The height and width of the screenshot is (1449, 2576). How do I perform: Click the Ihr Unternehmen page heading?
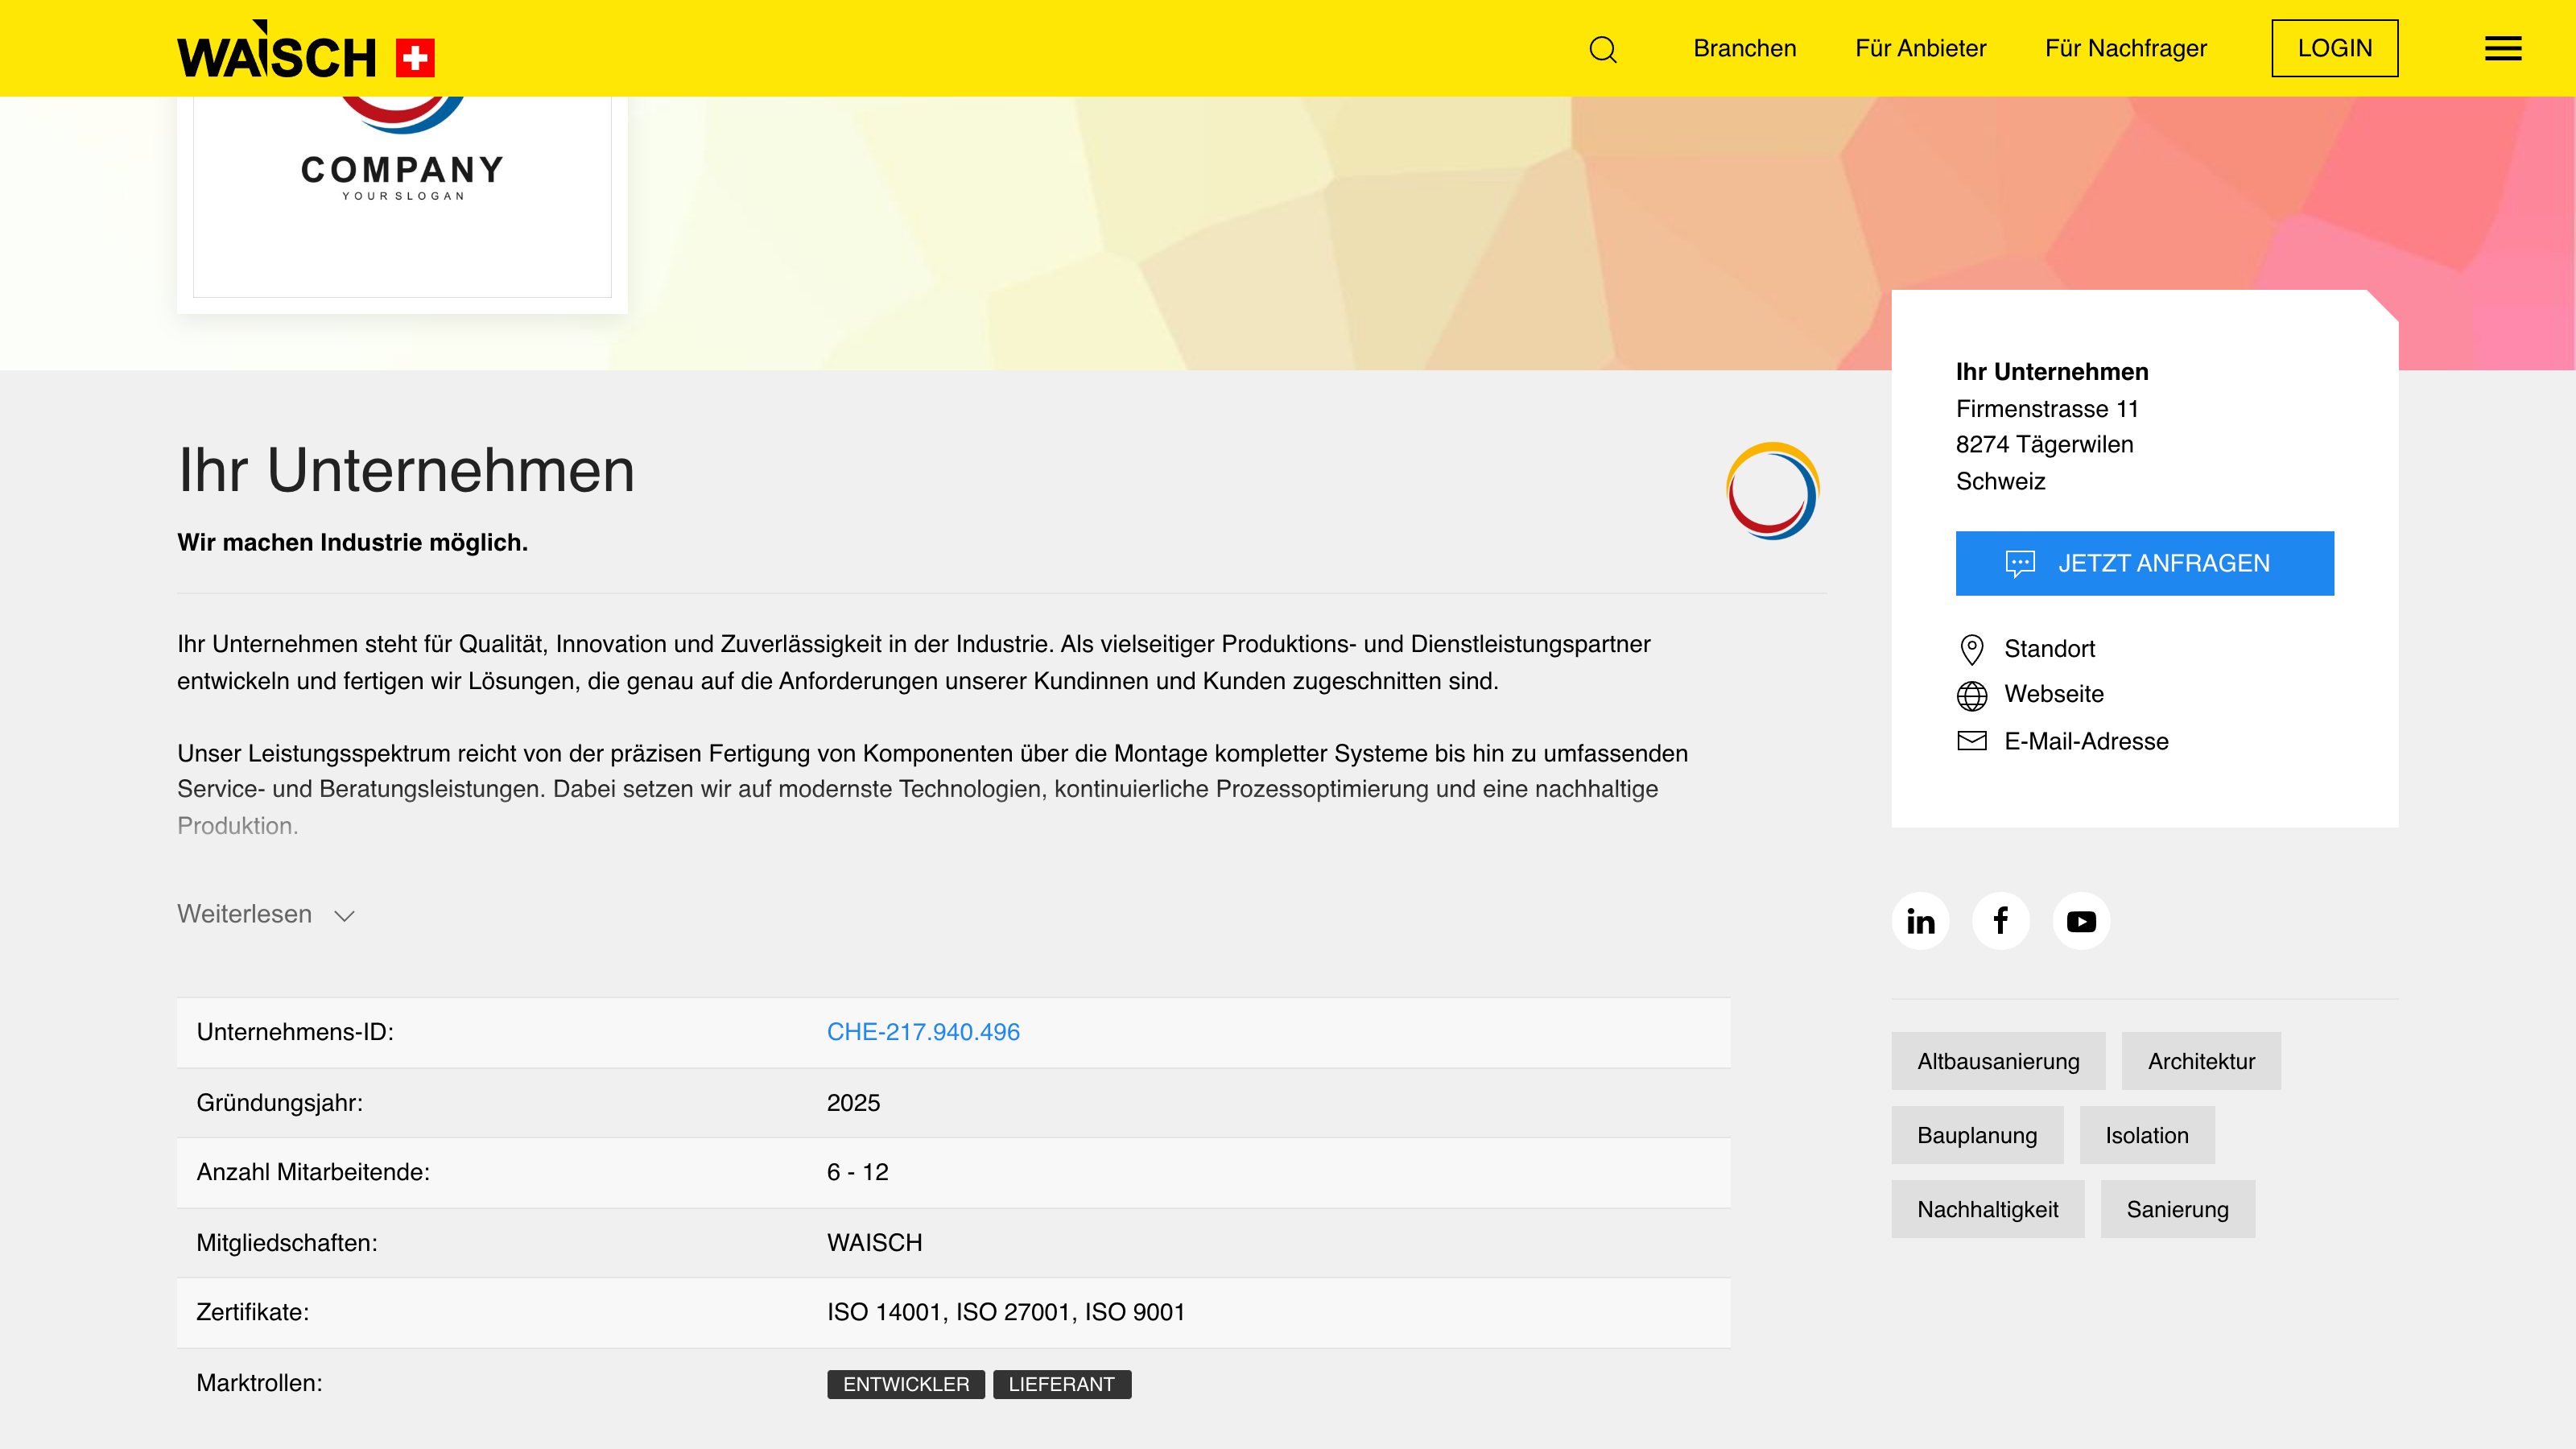pos(406,470)
